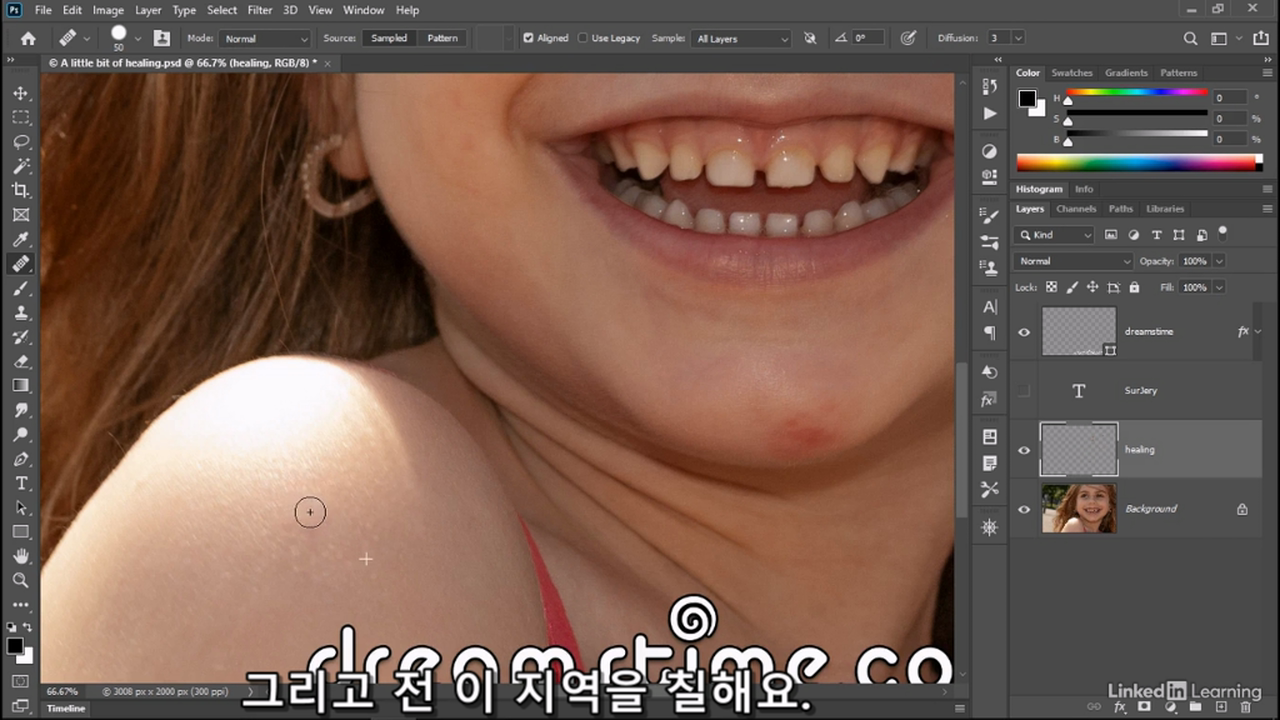Select the Gradient tool

coord(21,385)
